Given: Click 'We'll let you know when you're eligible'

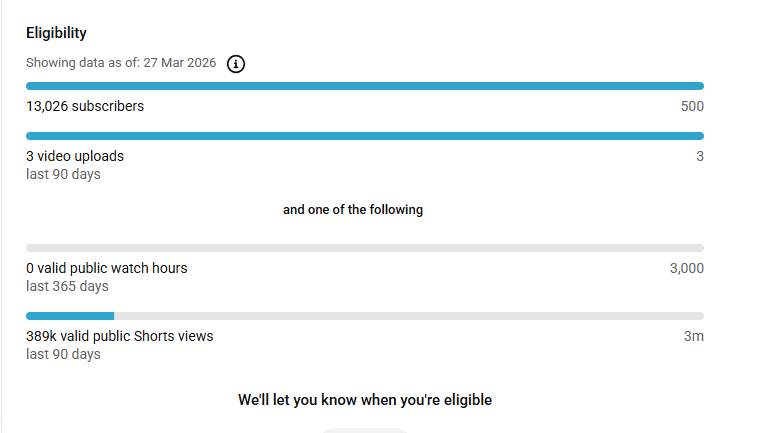Looking at the screenshot, I should point(365,400).
